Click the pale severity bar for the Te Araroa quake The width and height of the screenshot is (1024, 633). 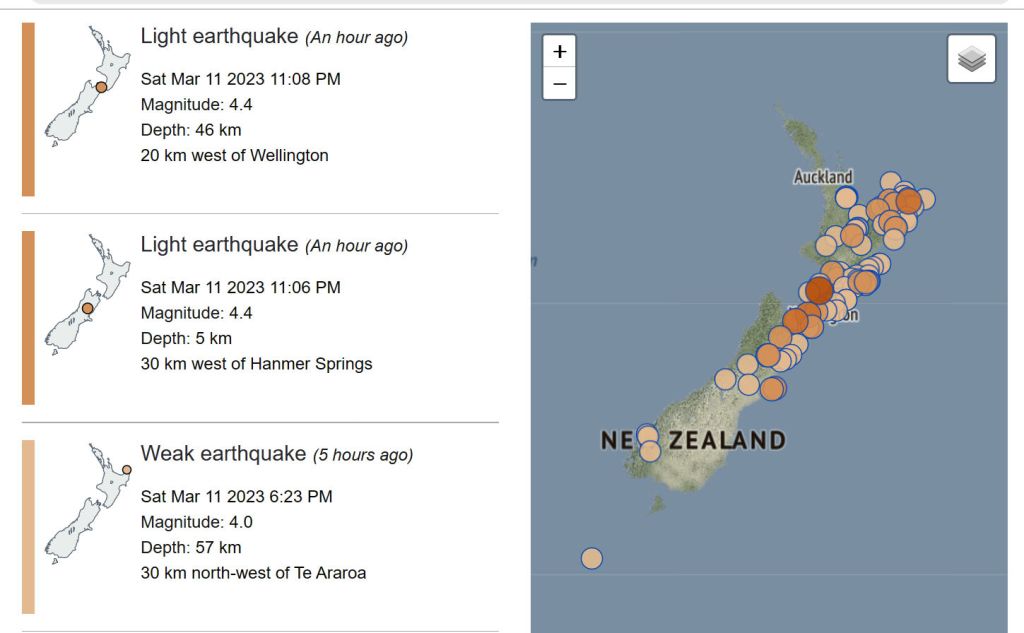[x=28, y=526]
